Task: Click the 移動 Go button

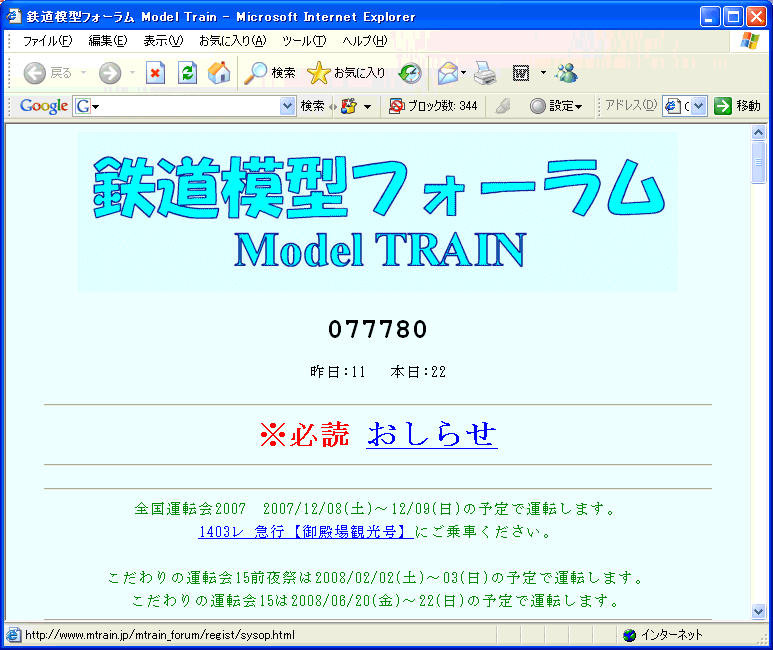Action: pyautogui.click(x=738, y=106)
